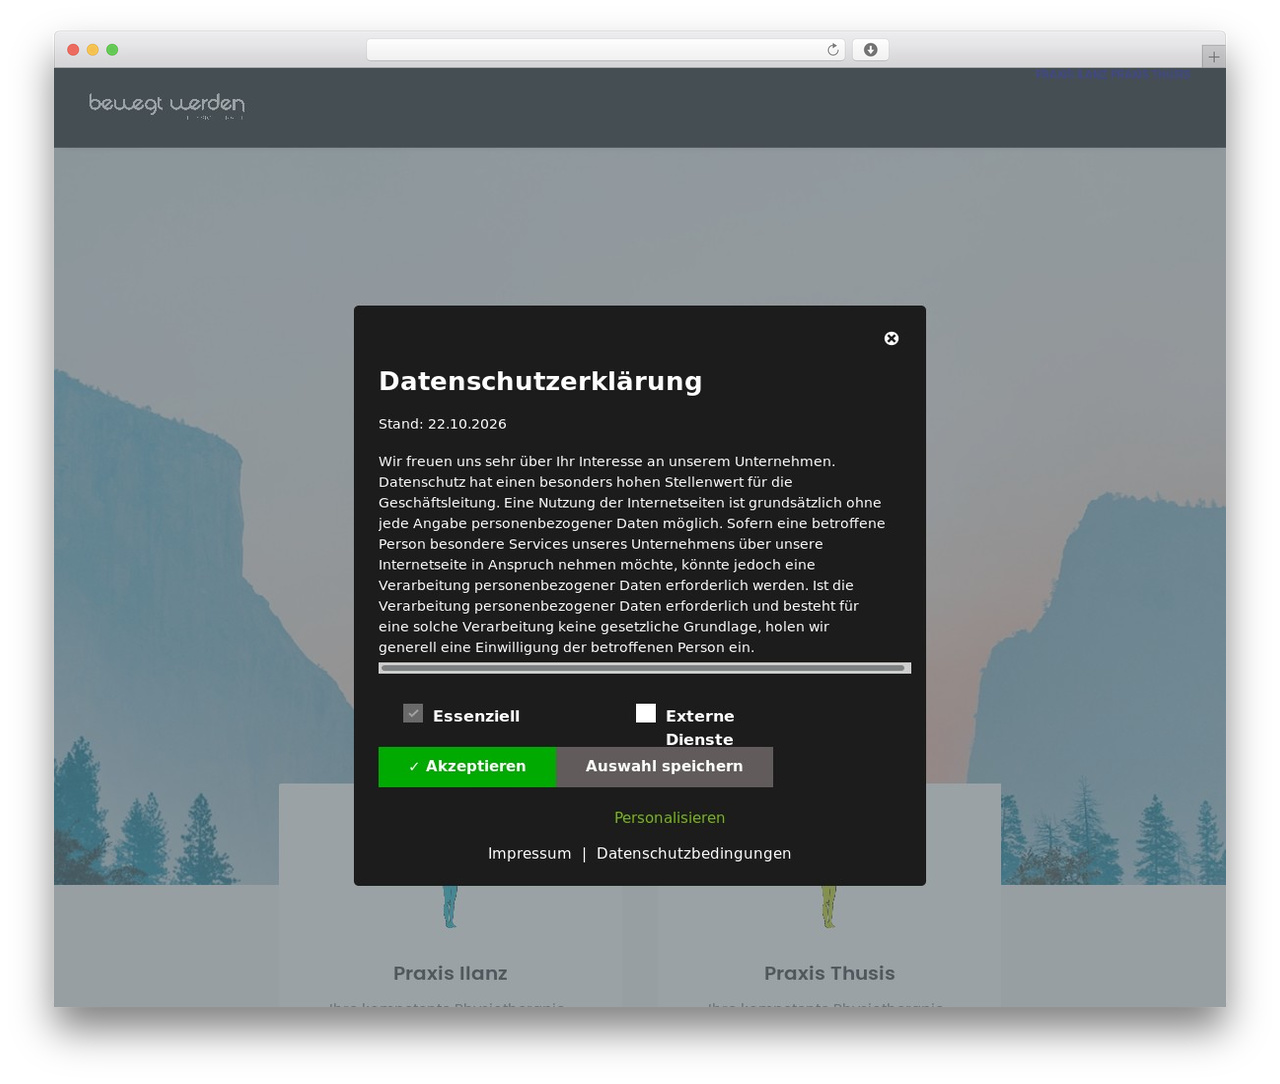This screenshot has height=1084, width=1280.
Task: Toggle the Essenziell checkbox
Action: (413, 713)
